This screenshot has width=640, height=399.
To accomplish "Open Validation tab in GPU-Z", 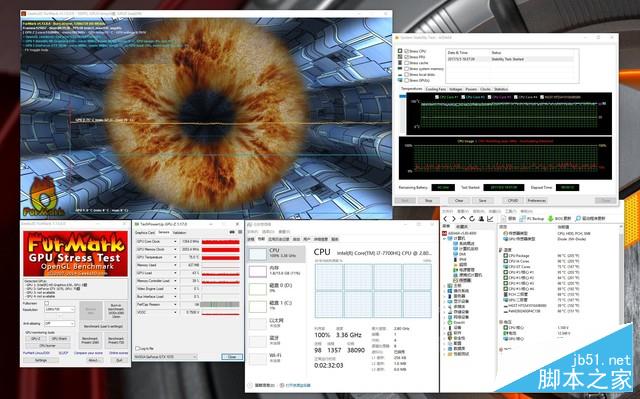I will pos(179,233).
